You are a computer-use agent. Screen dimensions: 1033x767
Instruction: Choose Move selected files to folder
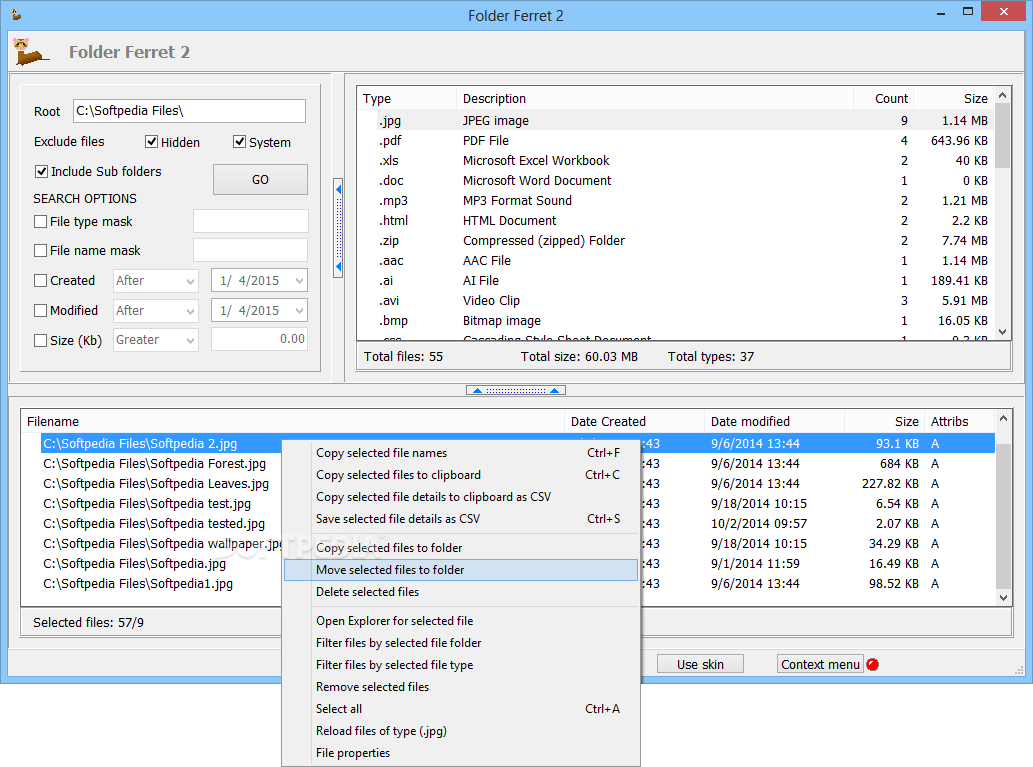(x=461, y=570)
